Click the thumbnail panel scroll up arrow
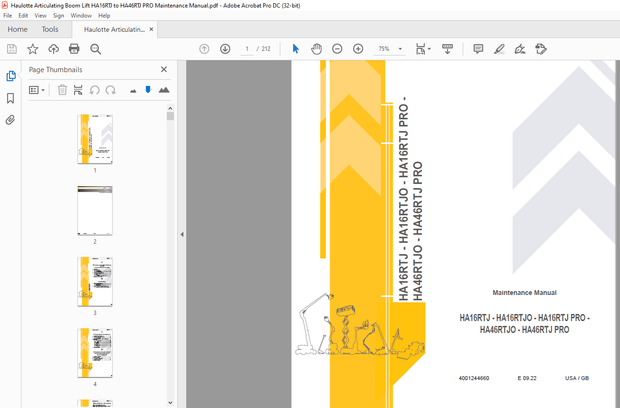This screenshot has width=620, height=408. click(170, 108)
